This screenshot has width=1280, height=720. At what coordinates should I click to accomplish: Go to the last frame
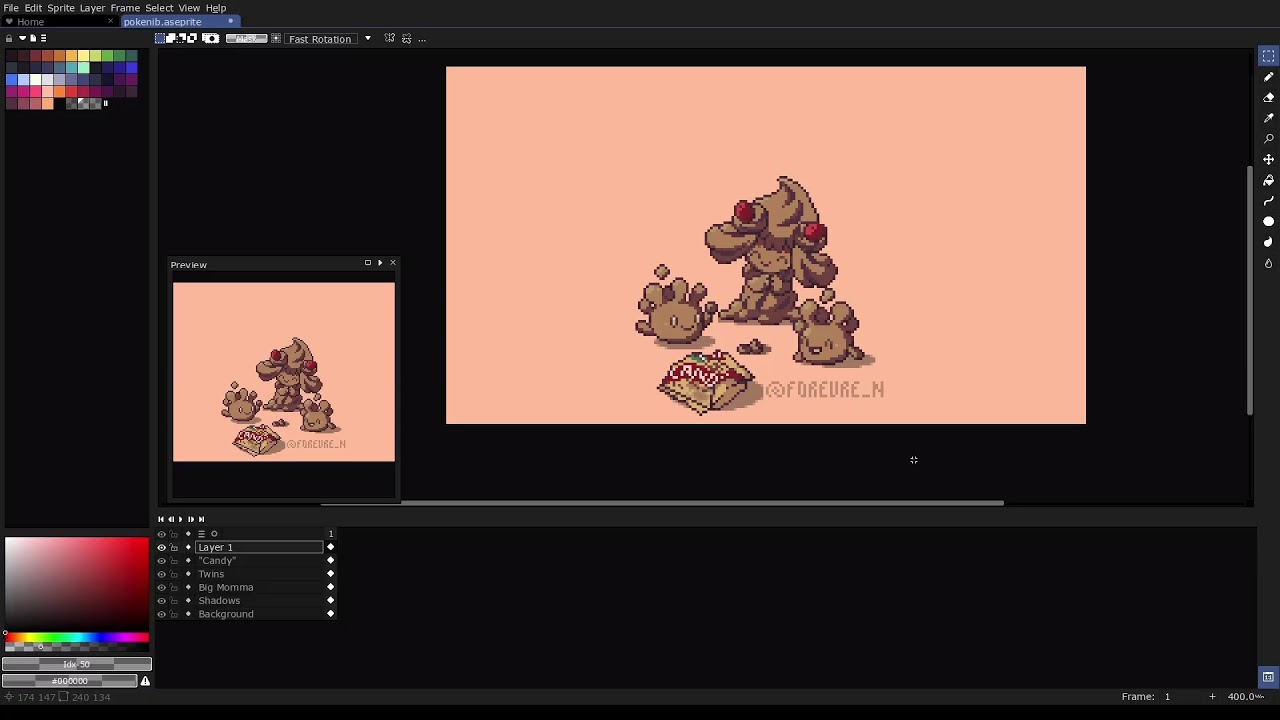point(201,519)
